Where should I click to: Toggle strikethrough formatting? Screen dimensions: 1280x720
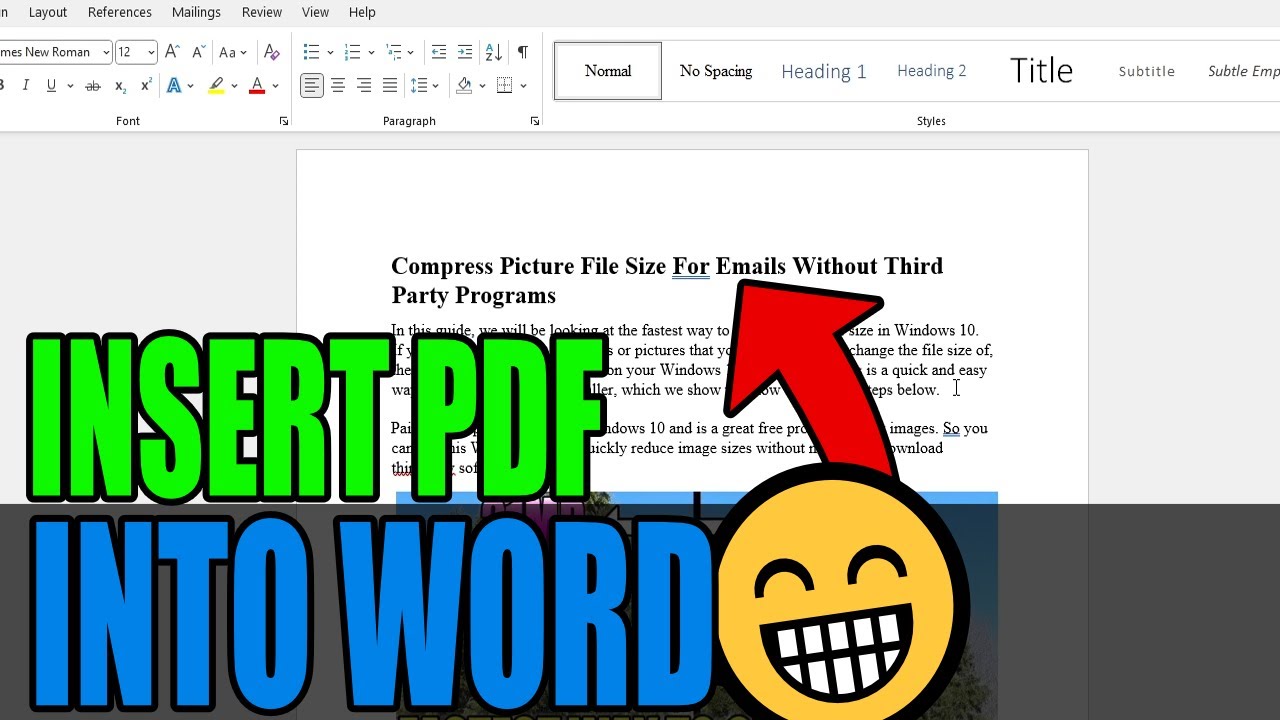[x=93, y=86]
